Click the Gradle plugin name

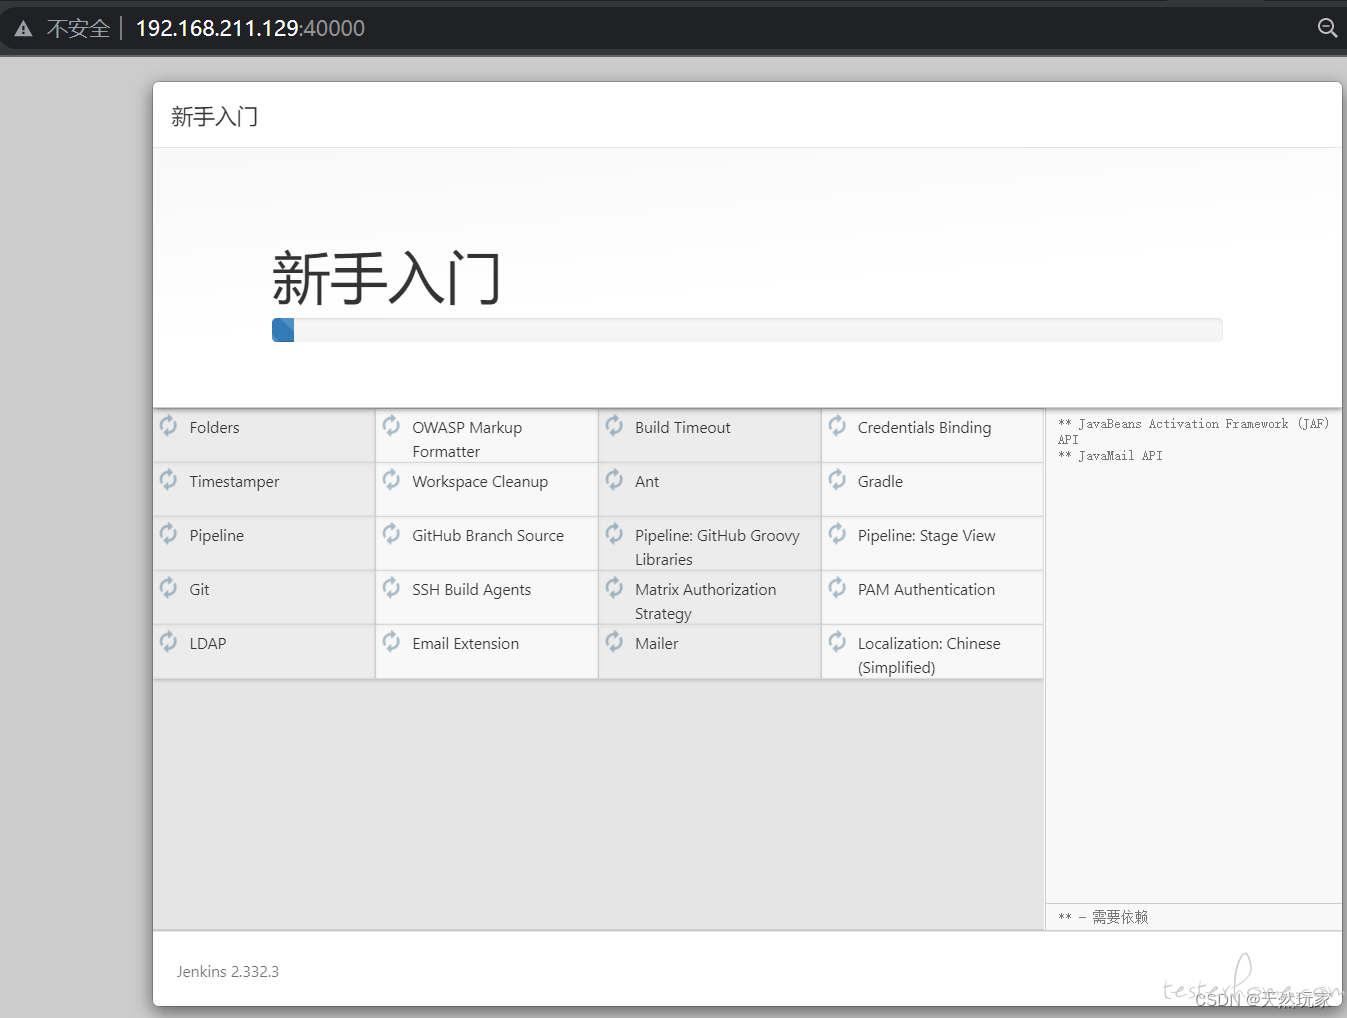tap(880, 482)
